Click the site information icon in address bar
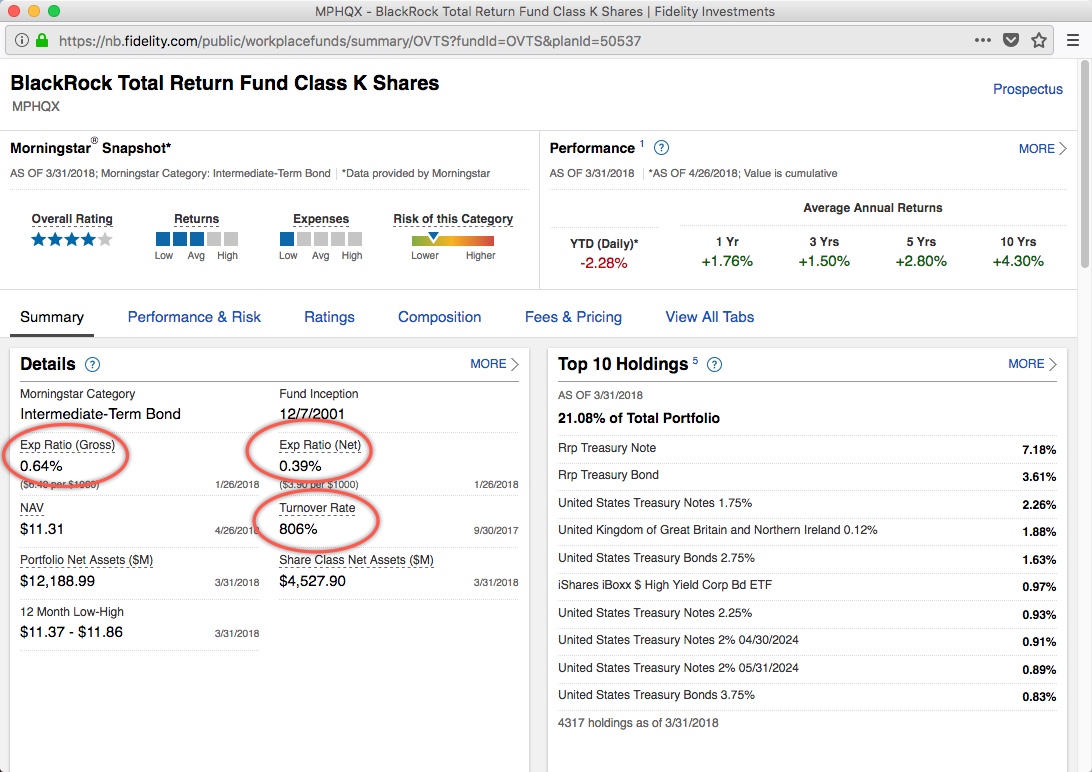1092x772 pixels. [22, 40]
